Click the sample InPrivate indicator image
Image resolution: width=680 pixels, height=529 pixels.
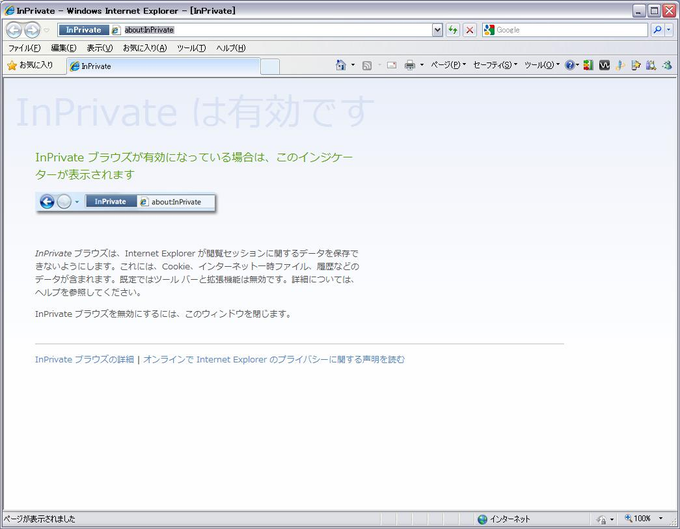(126, 202)
